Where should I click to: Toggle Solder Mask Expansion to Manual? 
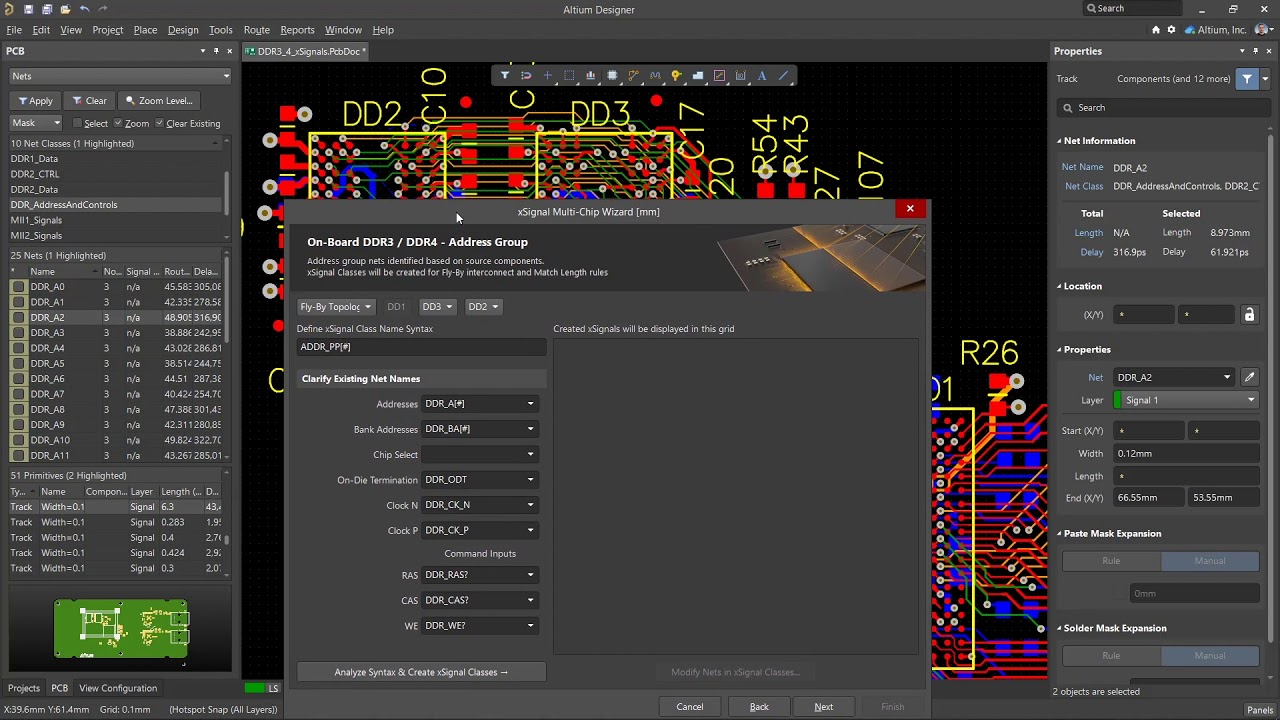[1209, 656]
